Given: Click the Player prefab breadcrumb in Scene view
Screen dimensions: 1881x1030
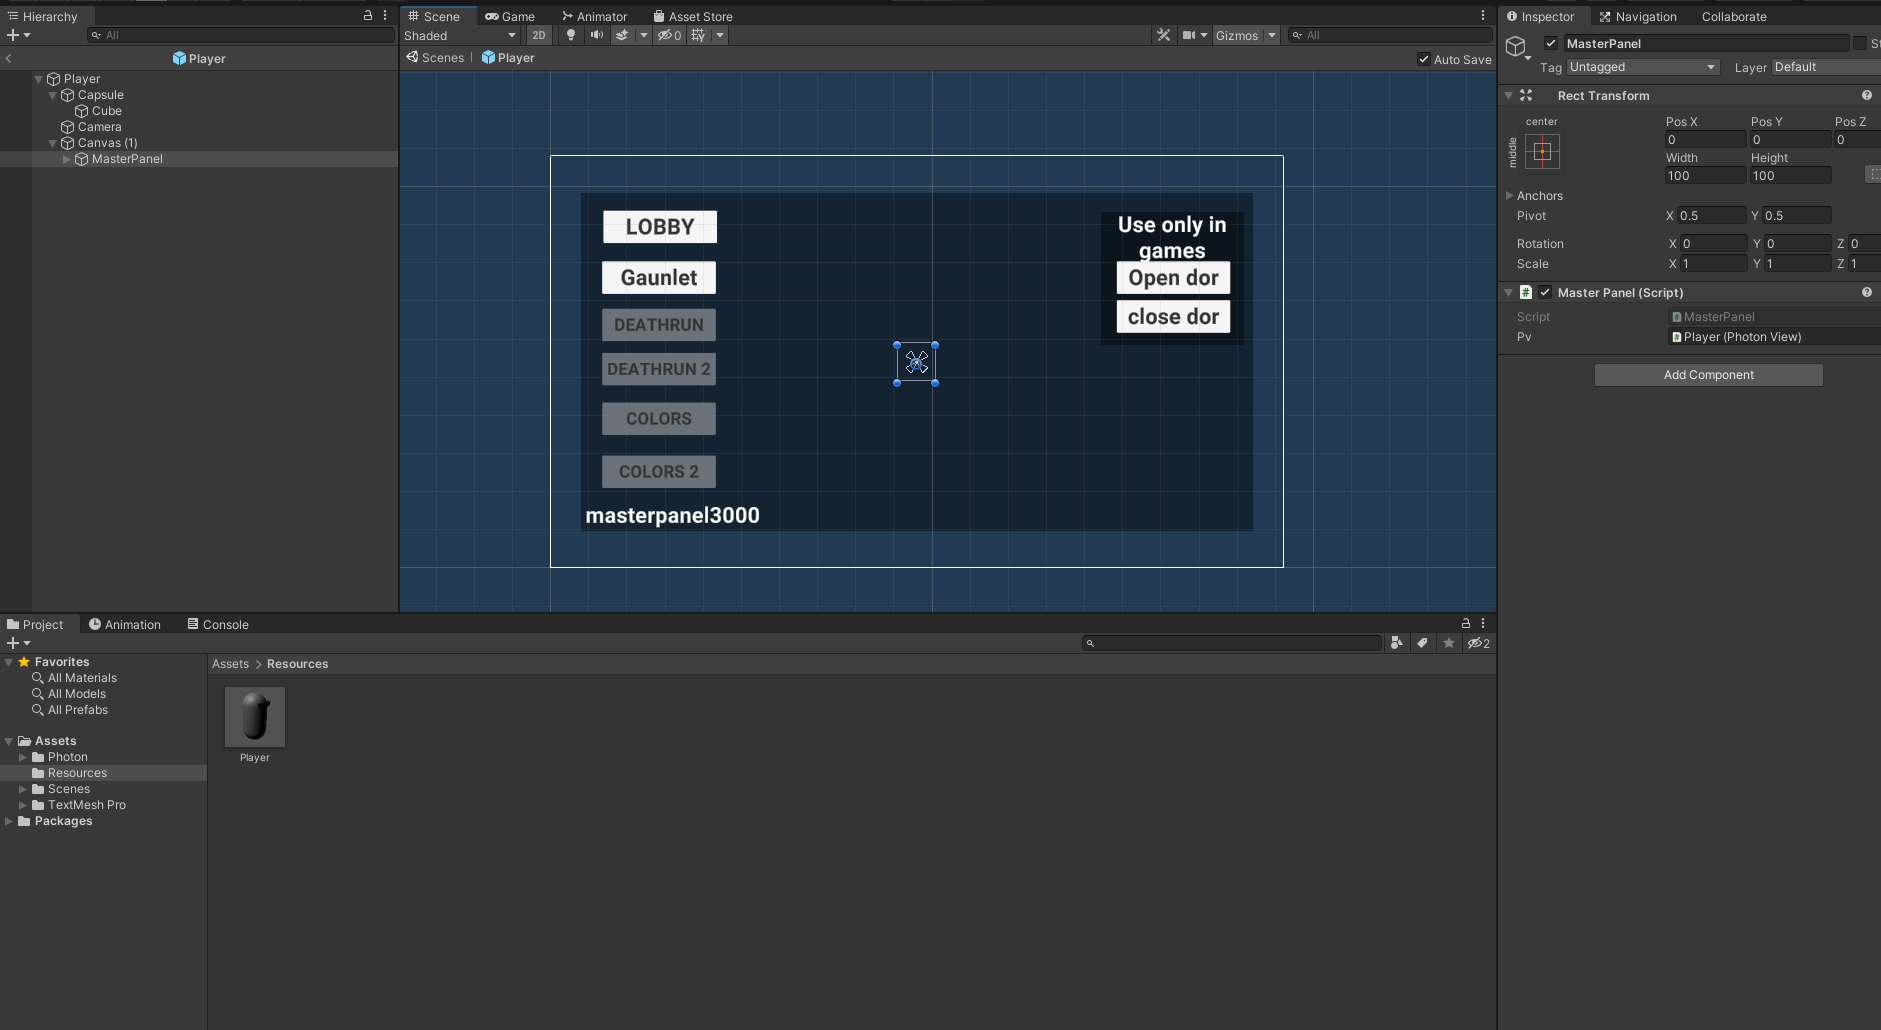Looking at the screenshot, I should (508, 58).
